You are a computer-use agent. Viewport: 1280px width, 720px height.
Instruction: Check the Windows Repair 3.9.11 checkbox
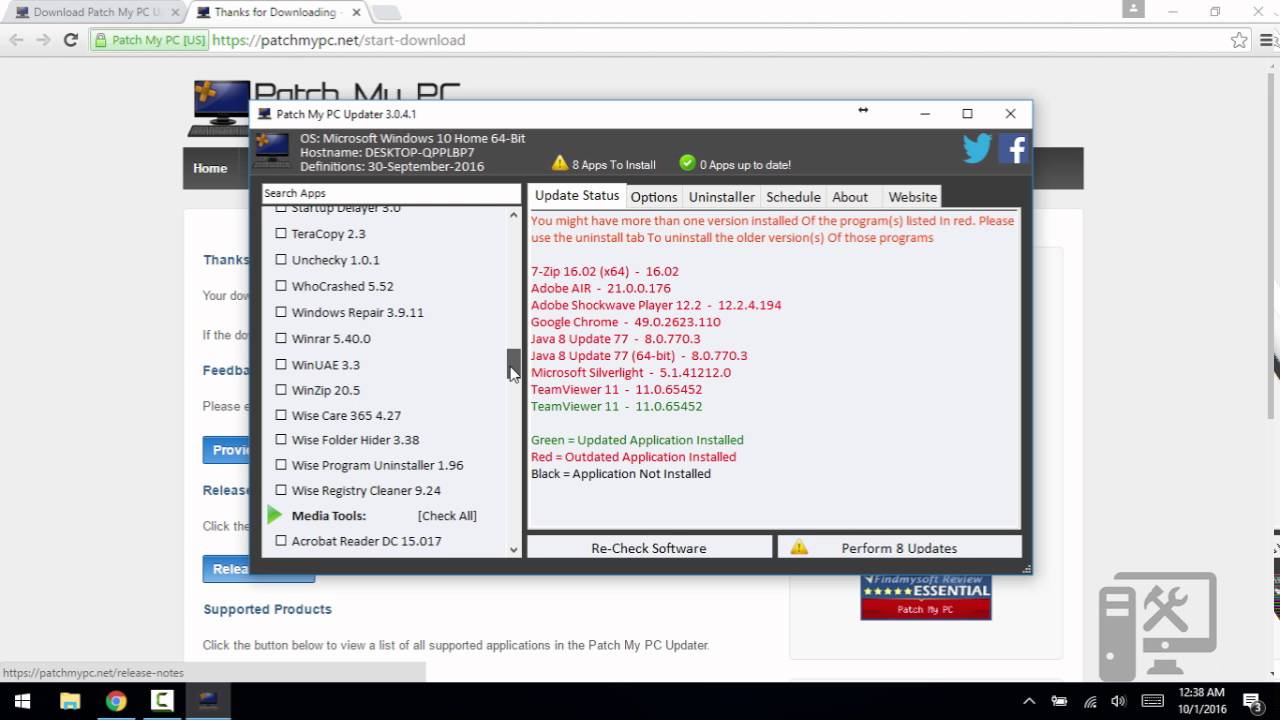[281, 311]
